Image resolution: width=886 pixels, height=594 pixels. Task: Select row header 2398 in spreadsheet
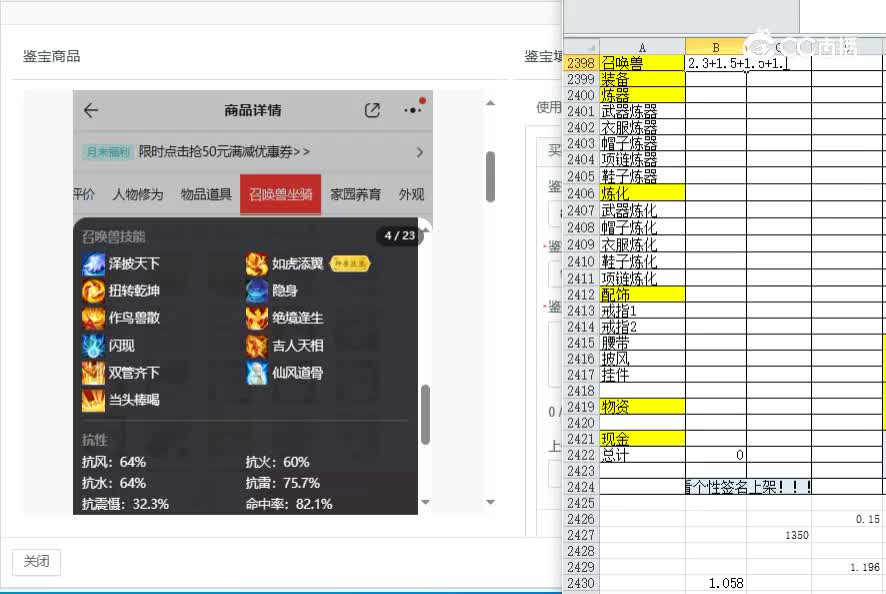pos(581,63)
